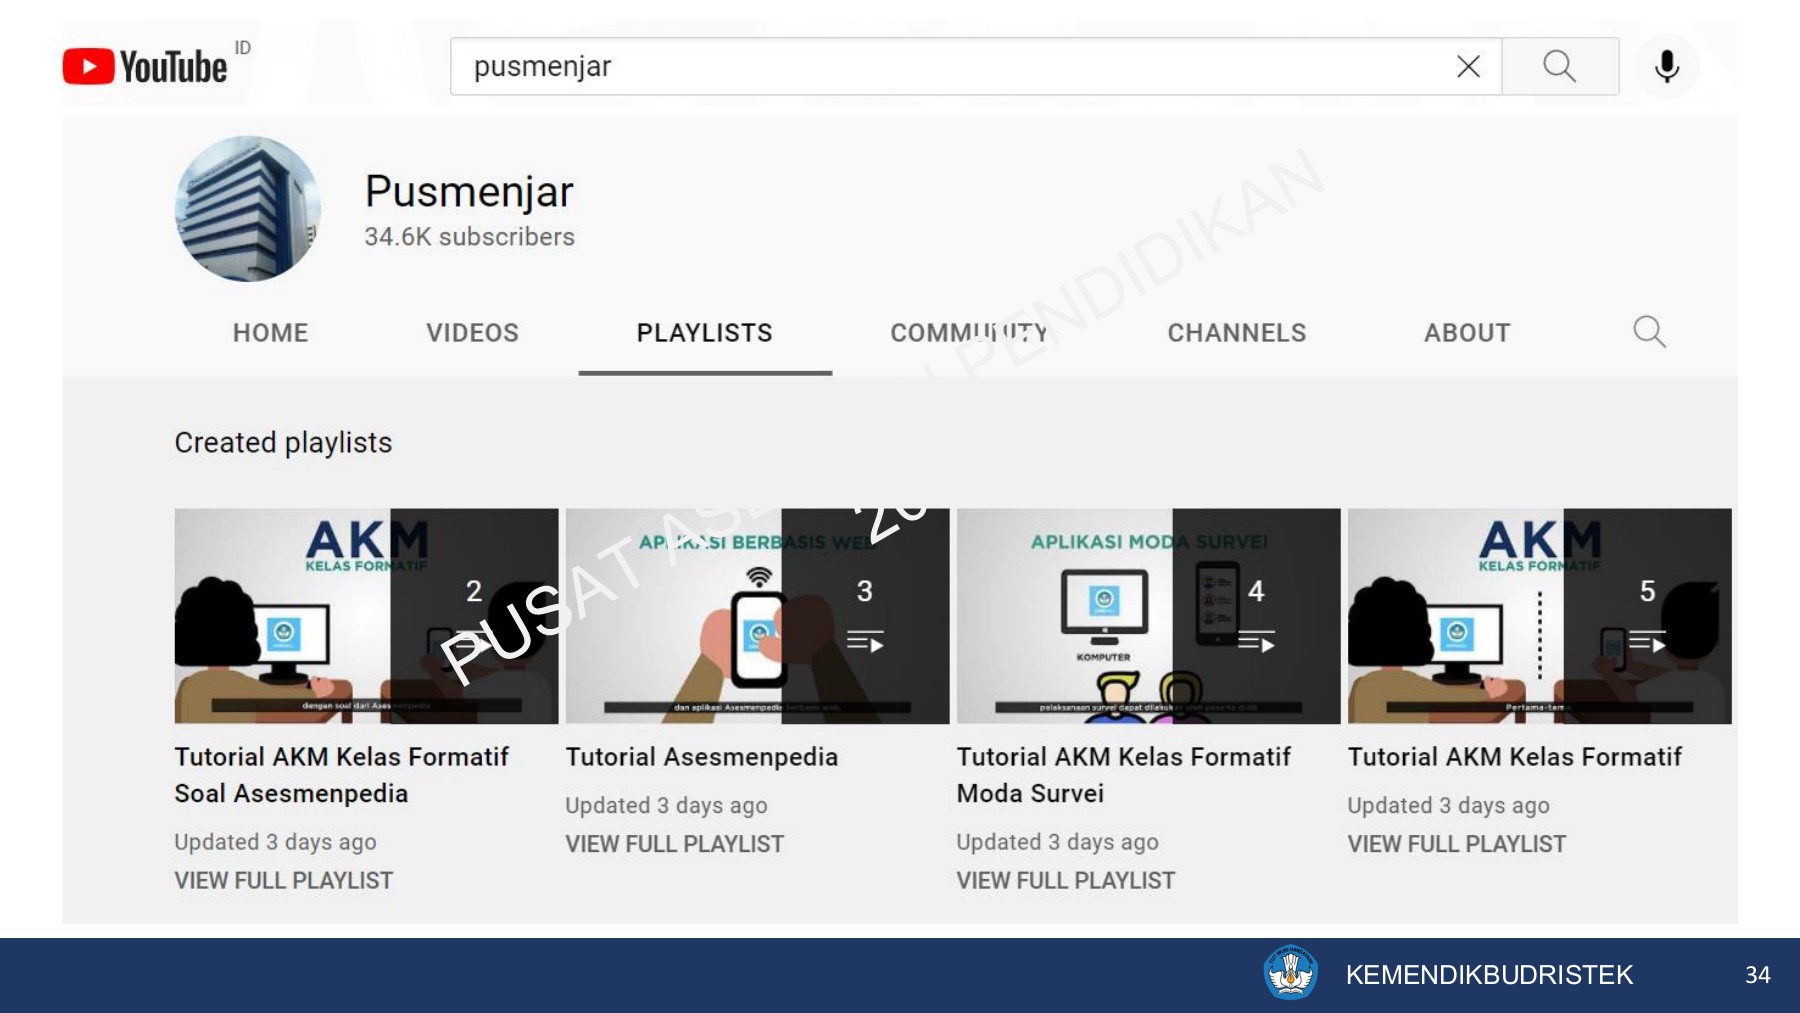View full playlist for Tutorial Asesmenpedia
Image resolution: width=1800 pixels, height=1013 pixels.
674,844
